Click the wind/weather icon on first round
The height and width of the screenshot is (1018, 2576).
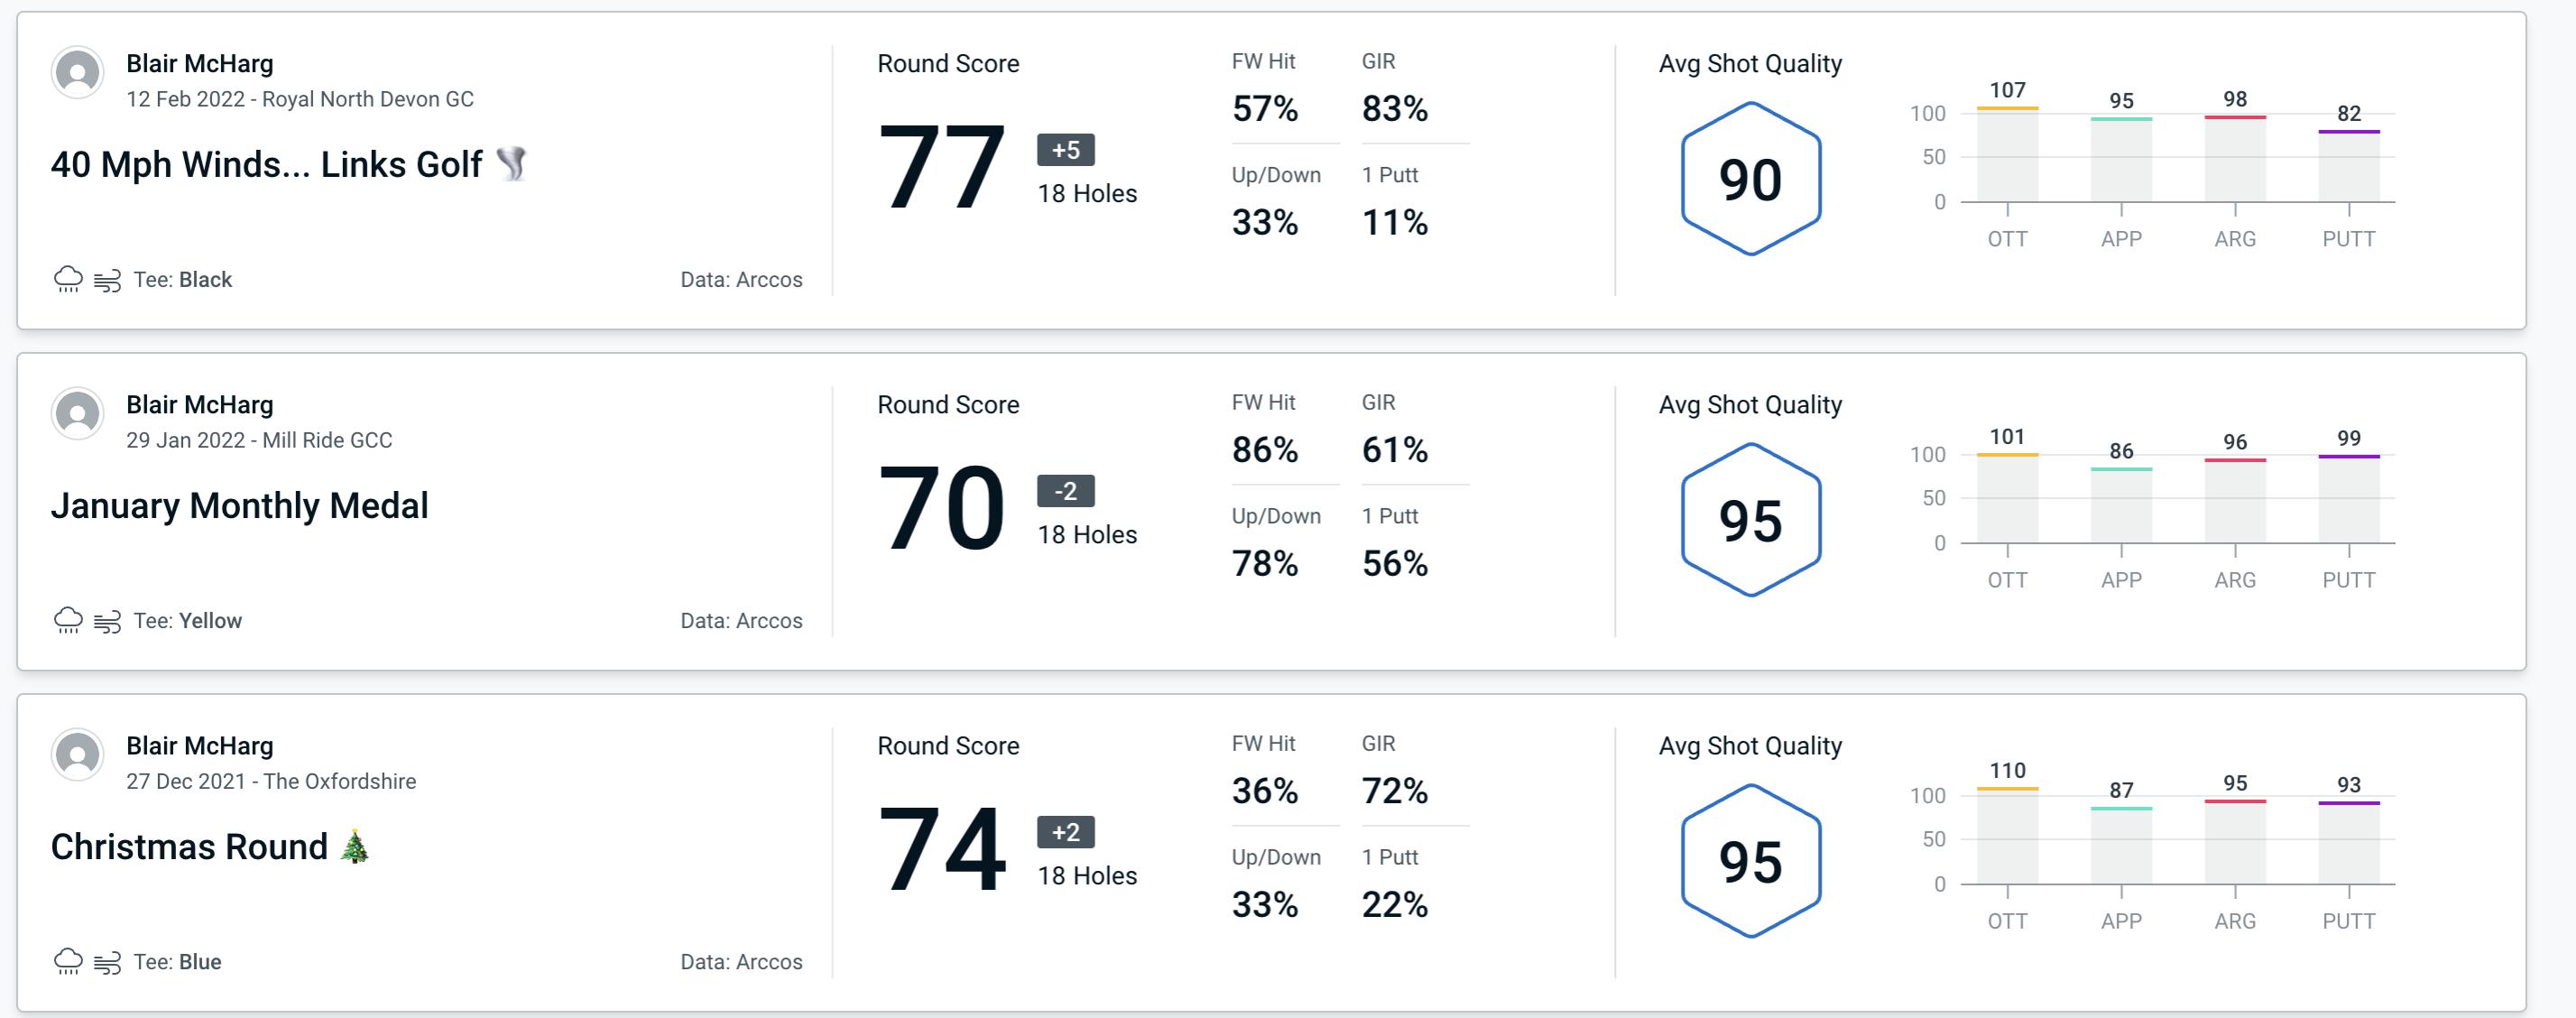click(x=110, y=277)
